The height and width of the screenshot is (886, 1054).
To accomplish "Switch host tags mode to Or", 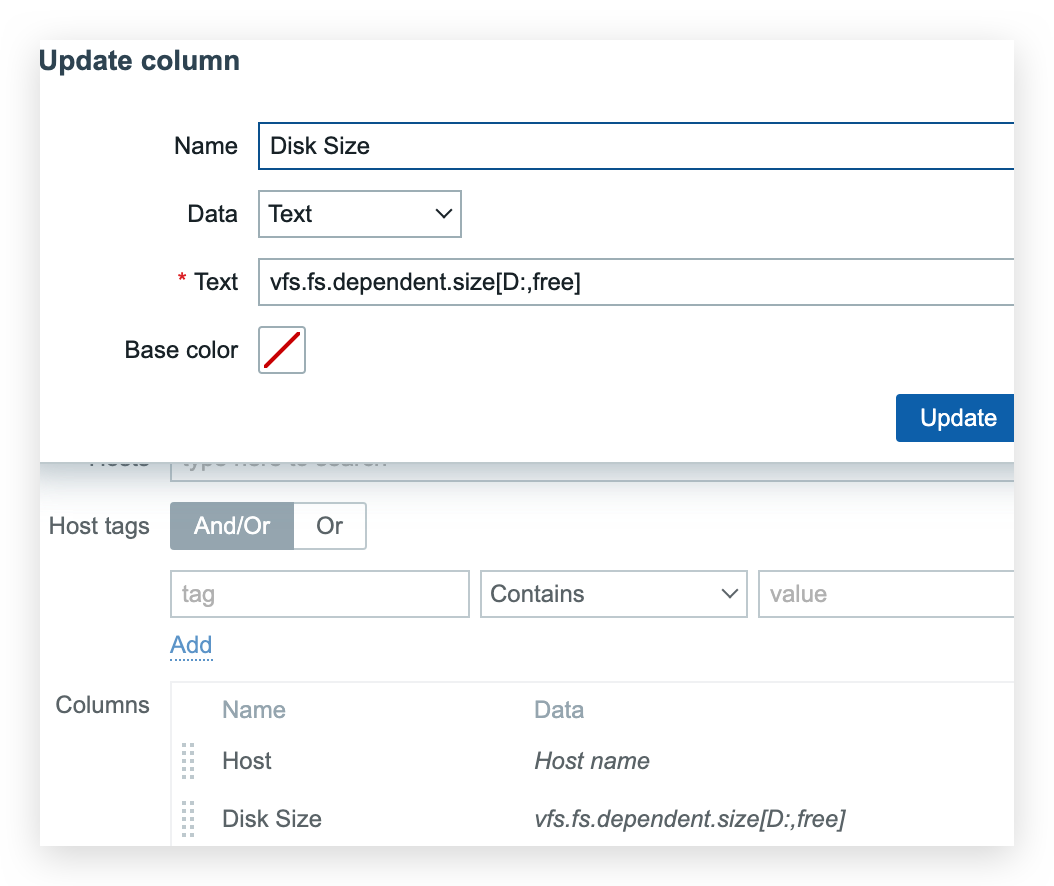I will (x=330, y=526).
